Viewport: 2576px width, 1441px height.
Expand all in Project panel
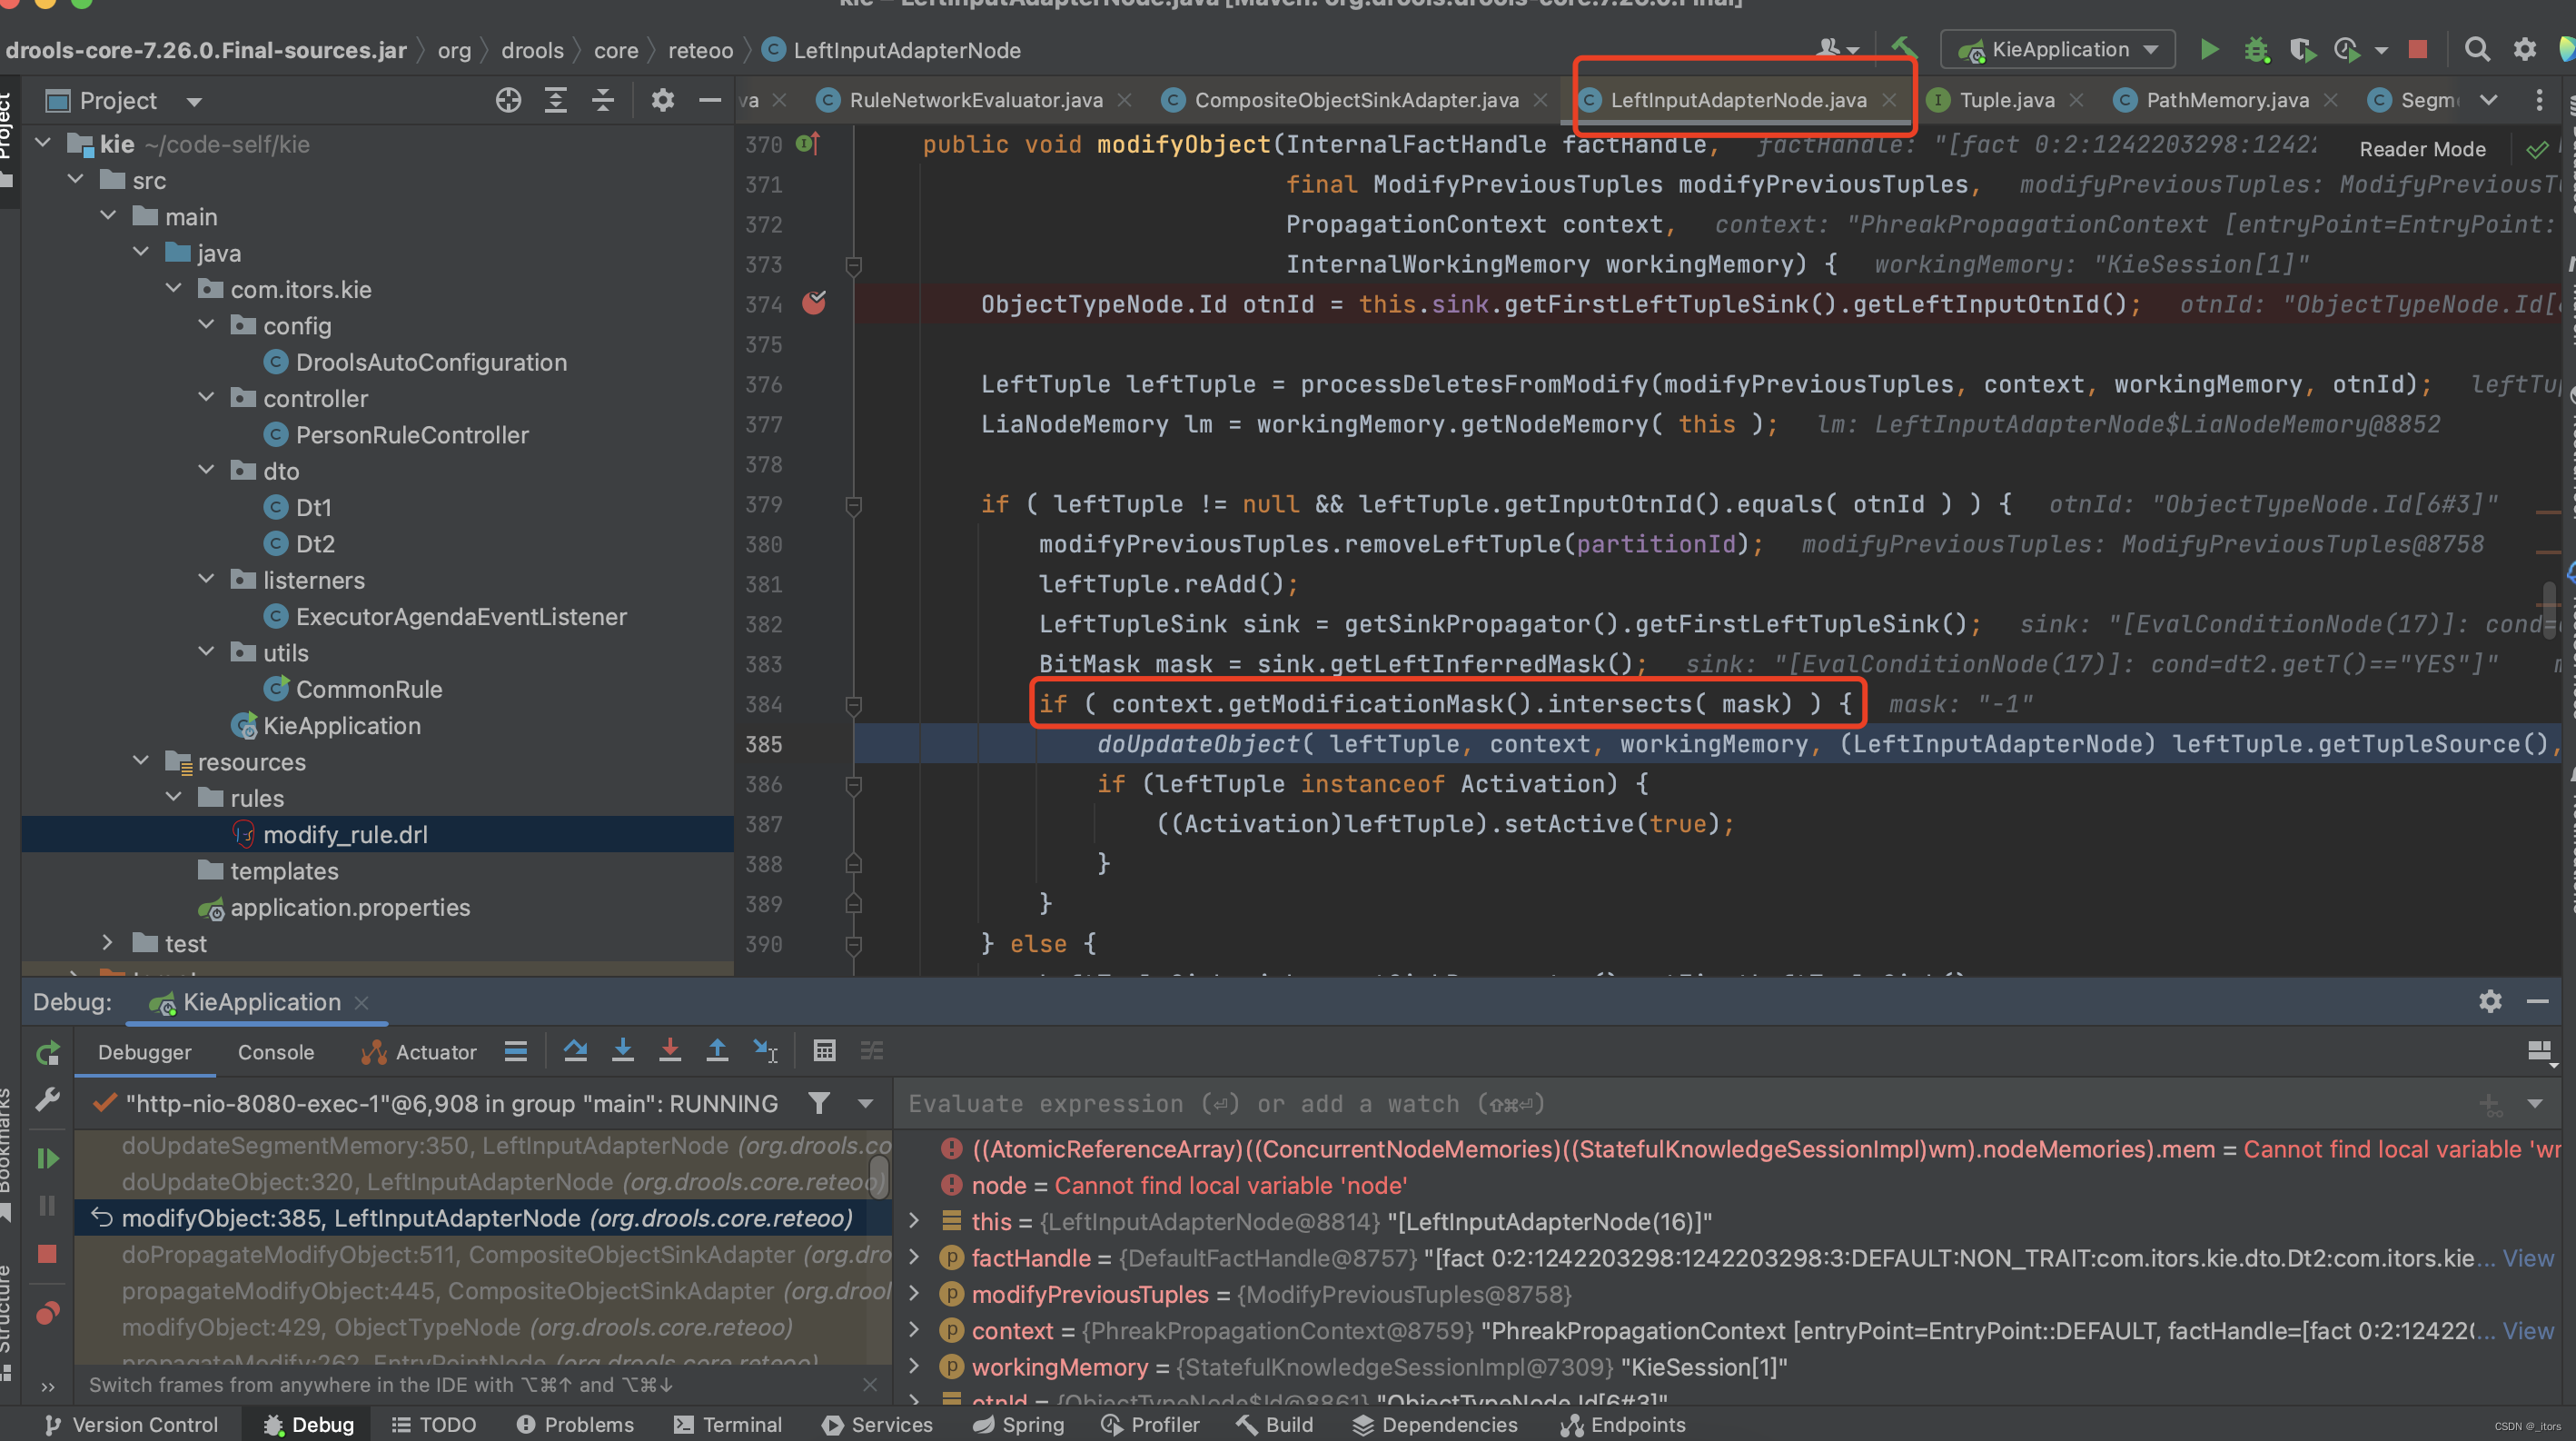tap(556, 100)
